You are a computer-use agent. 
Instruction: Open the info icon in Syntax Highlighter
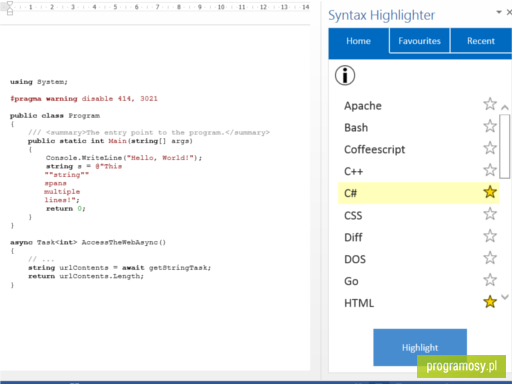(345, 75)
